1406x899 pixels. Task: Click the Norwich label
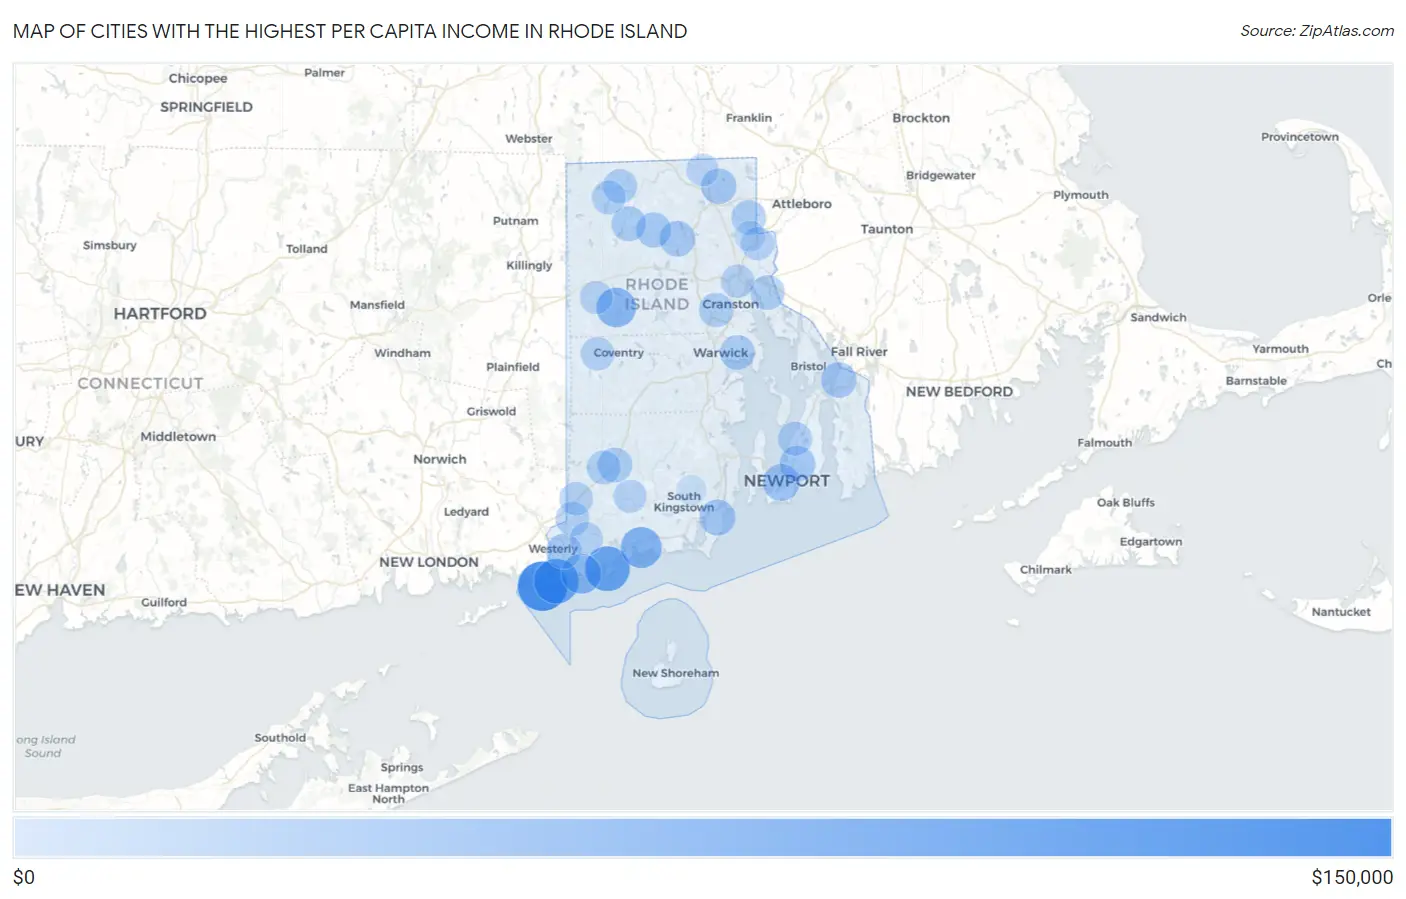tap(439, 459)
